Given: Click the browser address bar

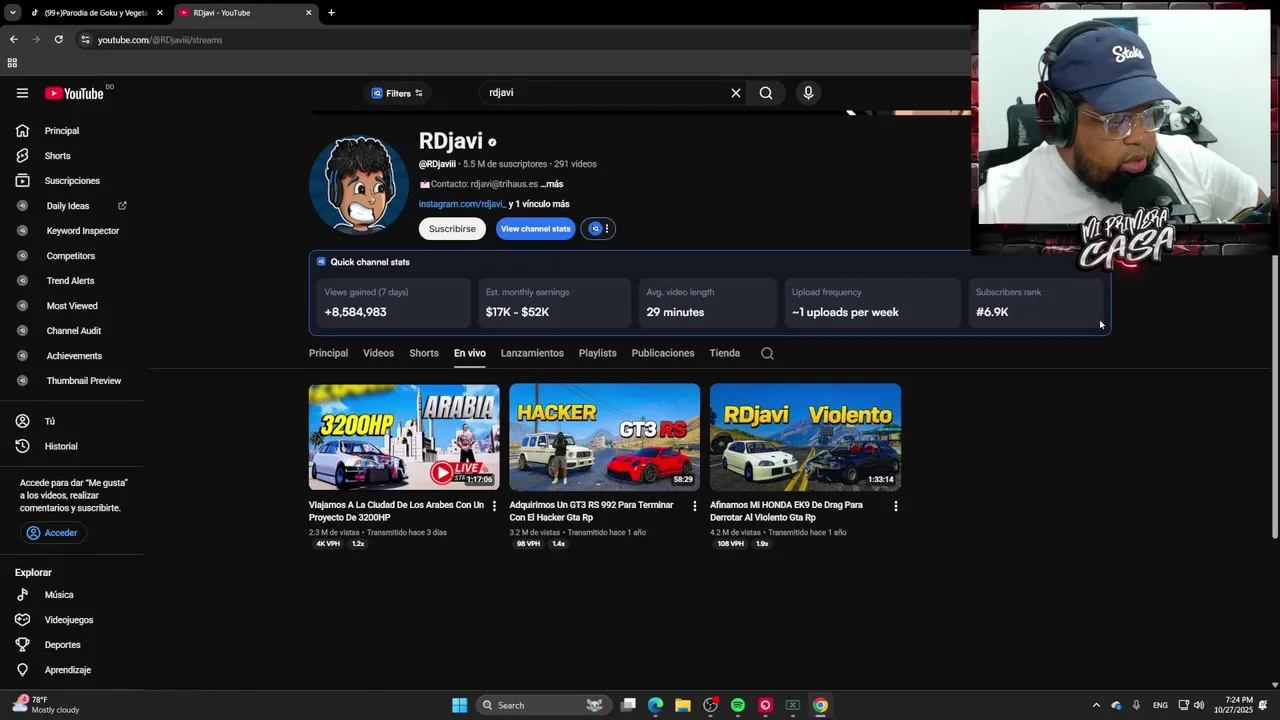Looking at the screenshot, I should (520, 40).
